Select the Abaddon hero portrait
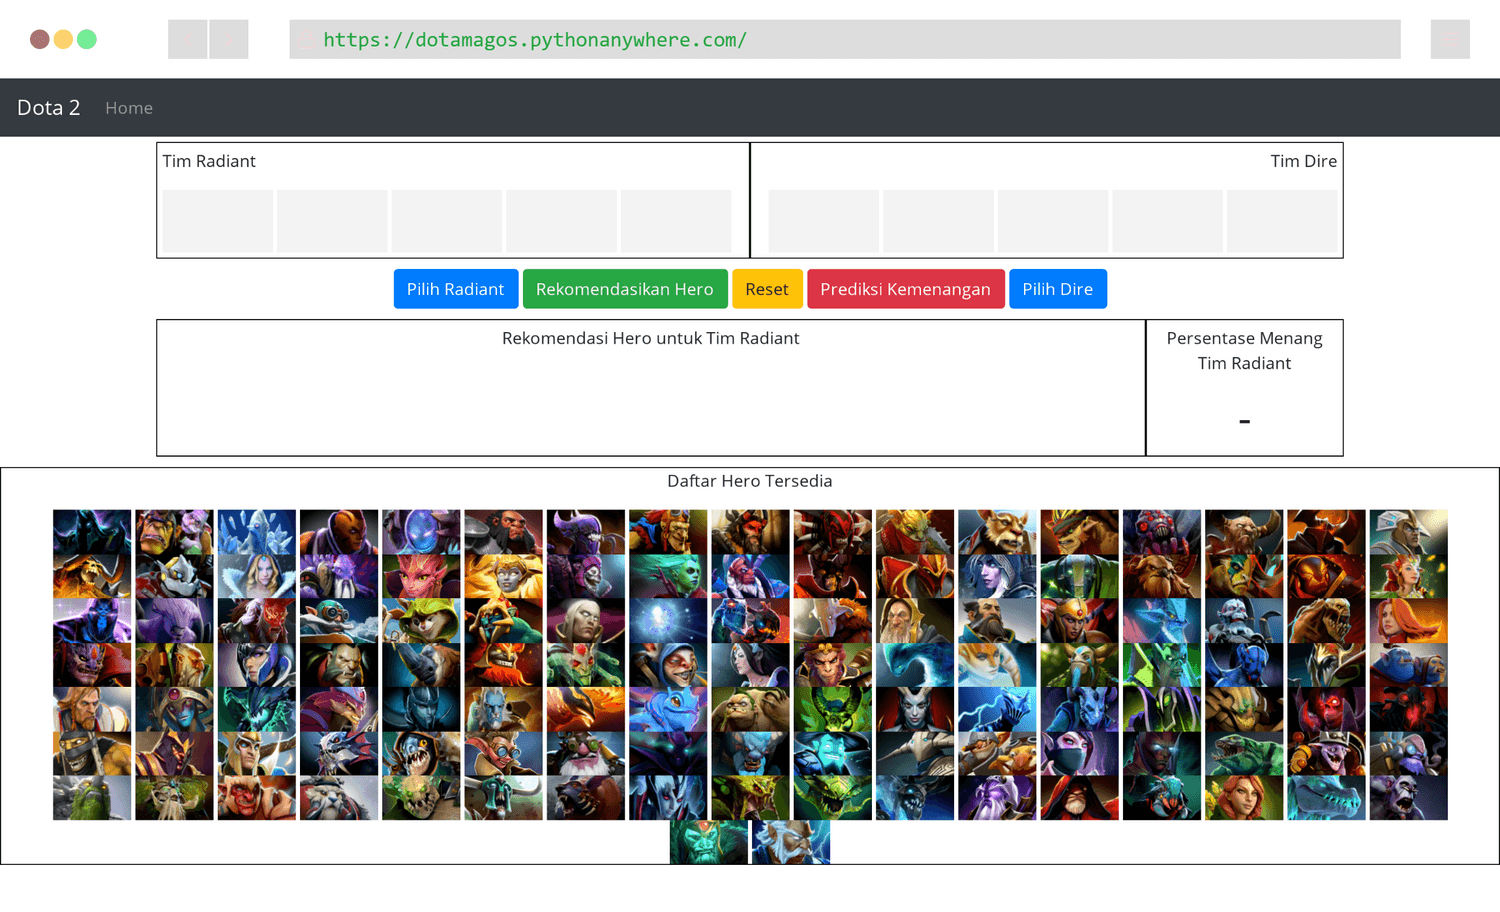Image resolution: width=1500 pixels, height=912 pixels. click(92, 532)
